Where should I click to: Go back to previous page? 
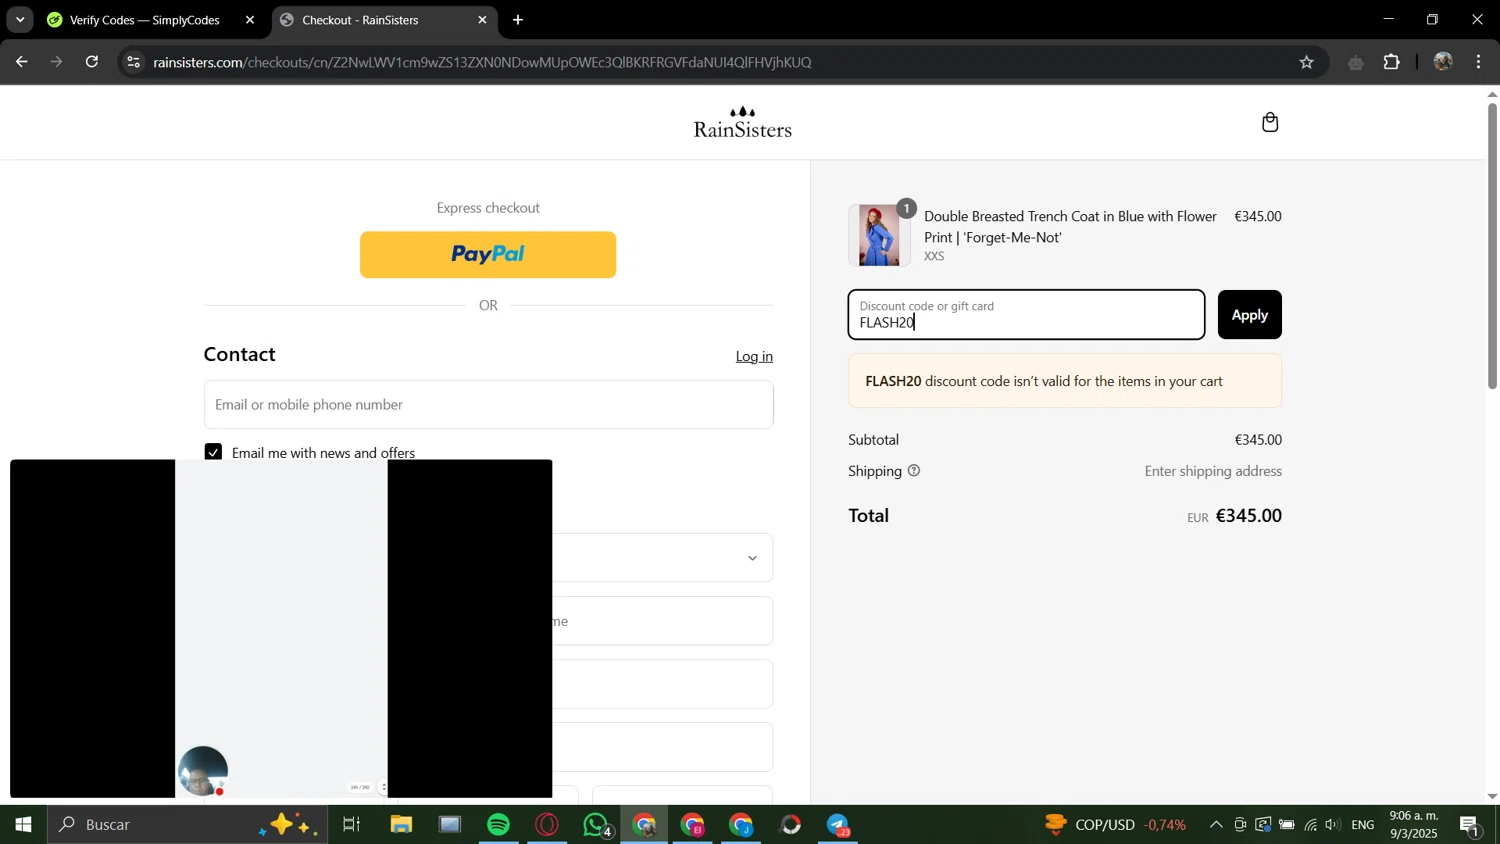[x=21, y=62]
